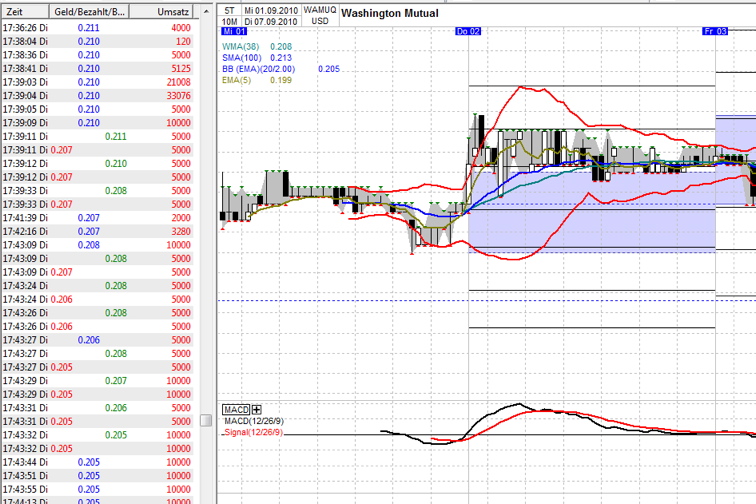The image size is (756, 504).
Task: Click the Washington Mutual chart title
Action: tap(390, 14)
